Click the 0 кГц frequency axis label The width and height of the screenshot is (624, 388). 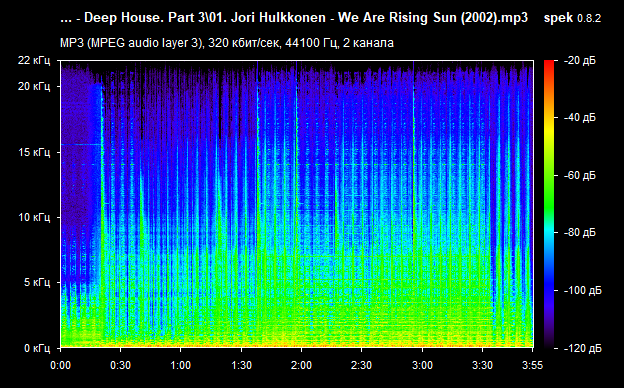click(37, 348)
